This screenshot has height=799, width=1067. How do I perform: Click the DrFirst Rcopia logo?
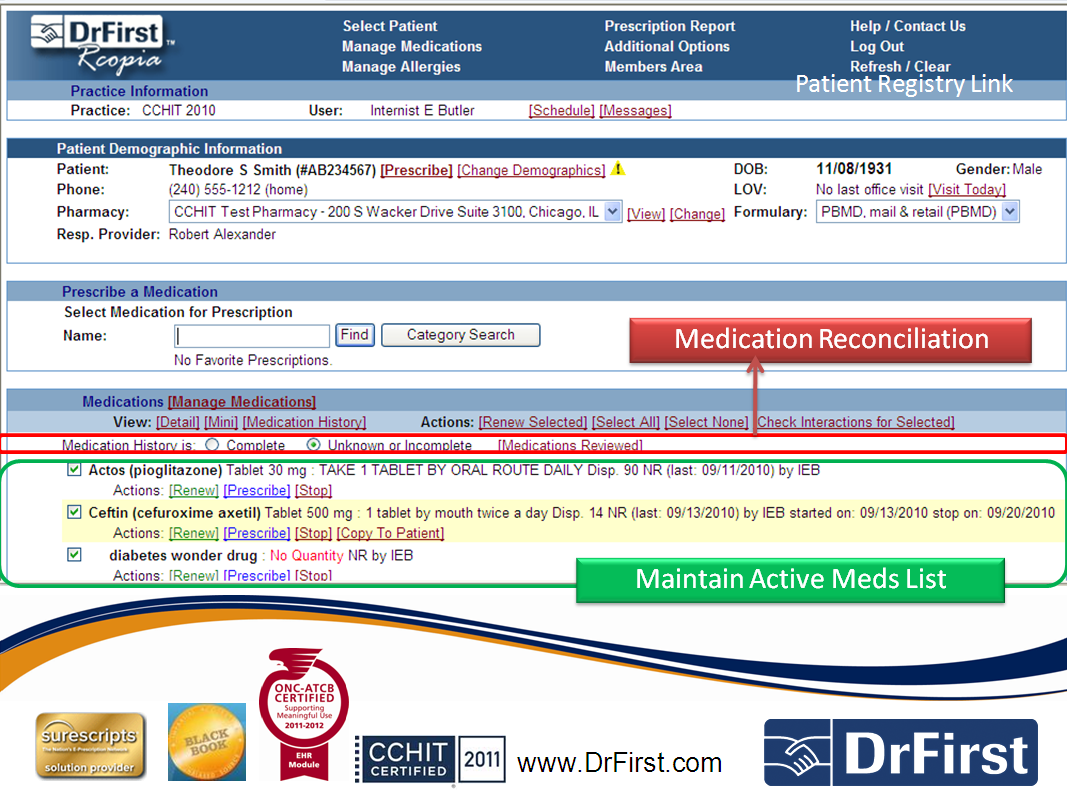tap(101, 46)
